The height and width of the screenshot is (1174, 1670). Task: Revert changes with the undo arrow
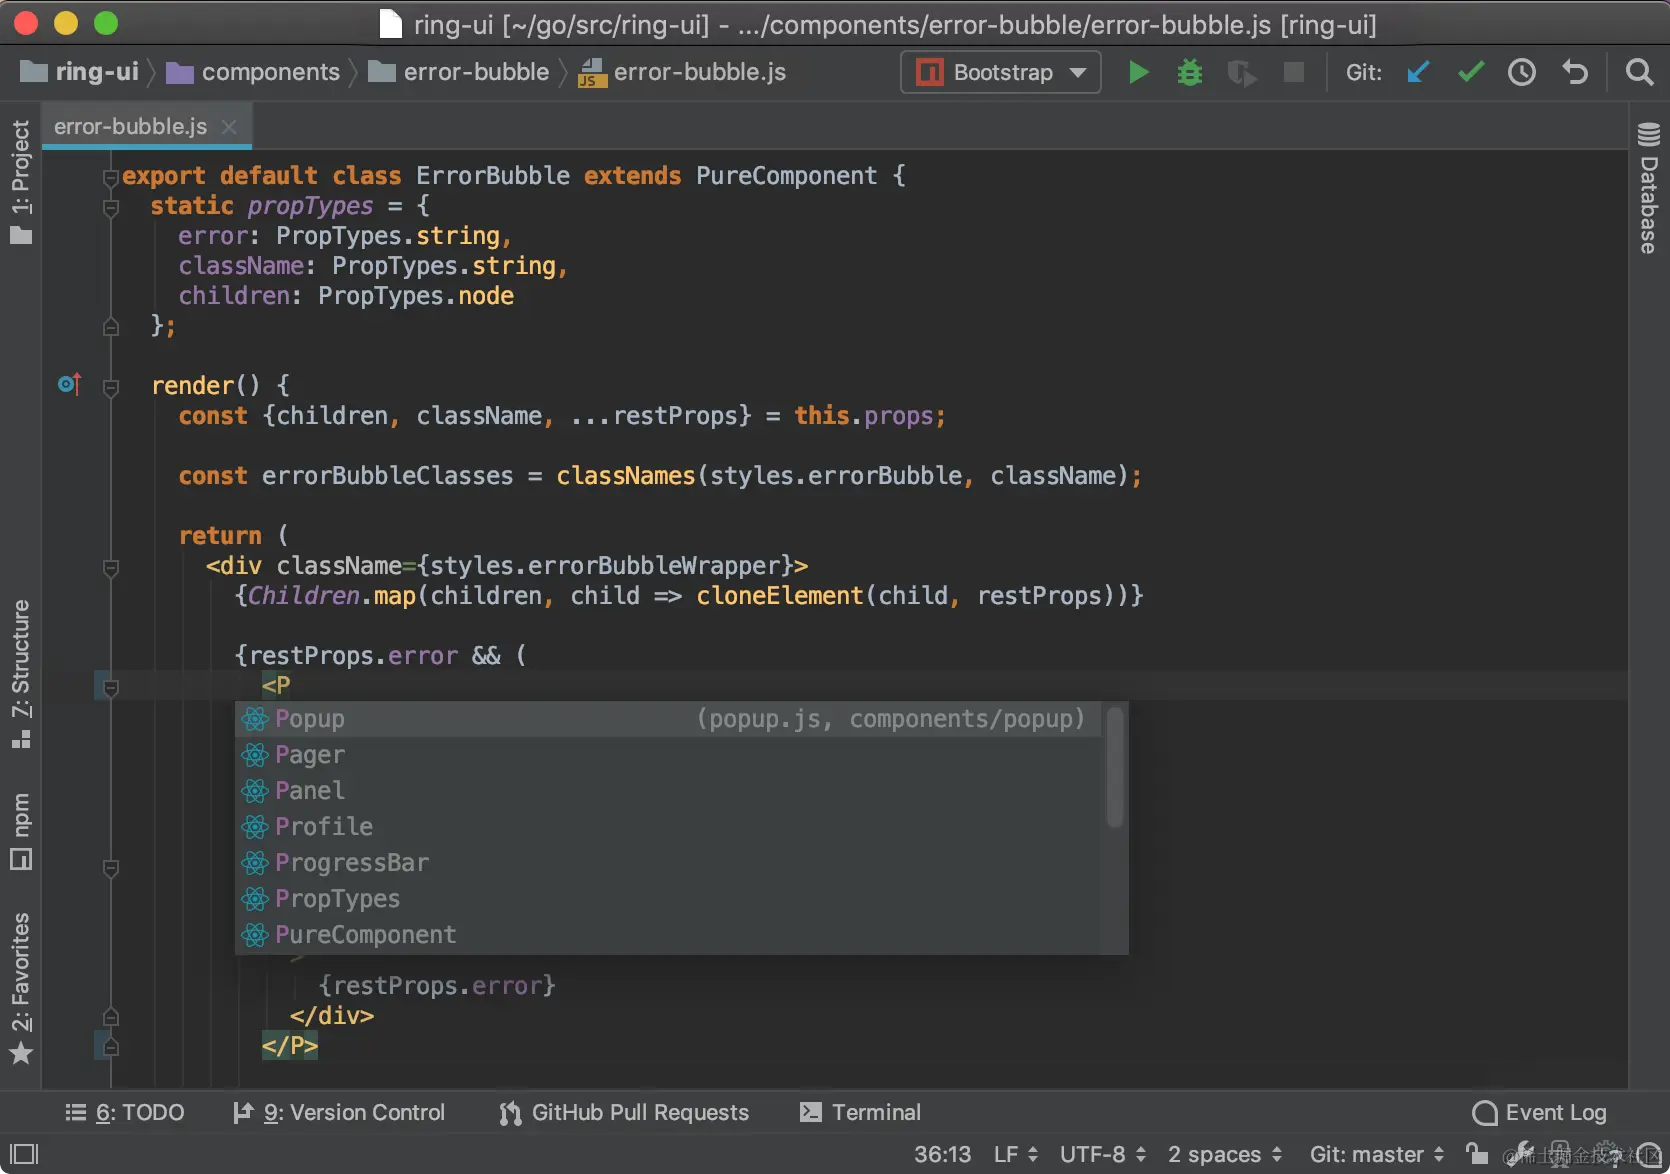pos(1575,72)
